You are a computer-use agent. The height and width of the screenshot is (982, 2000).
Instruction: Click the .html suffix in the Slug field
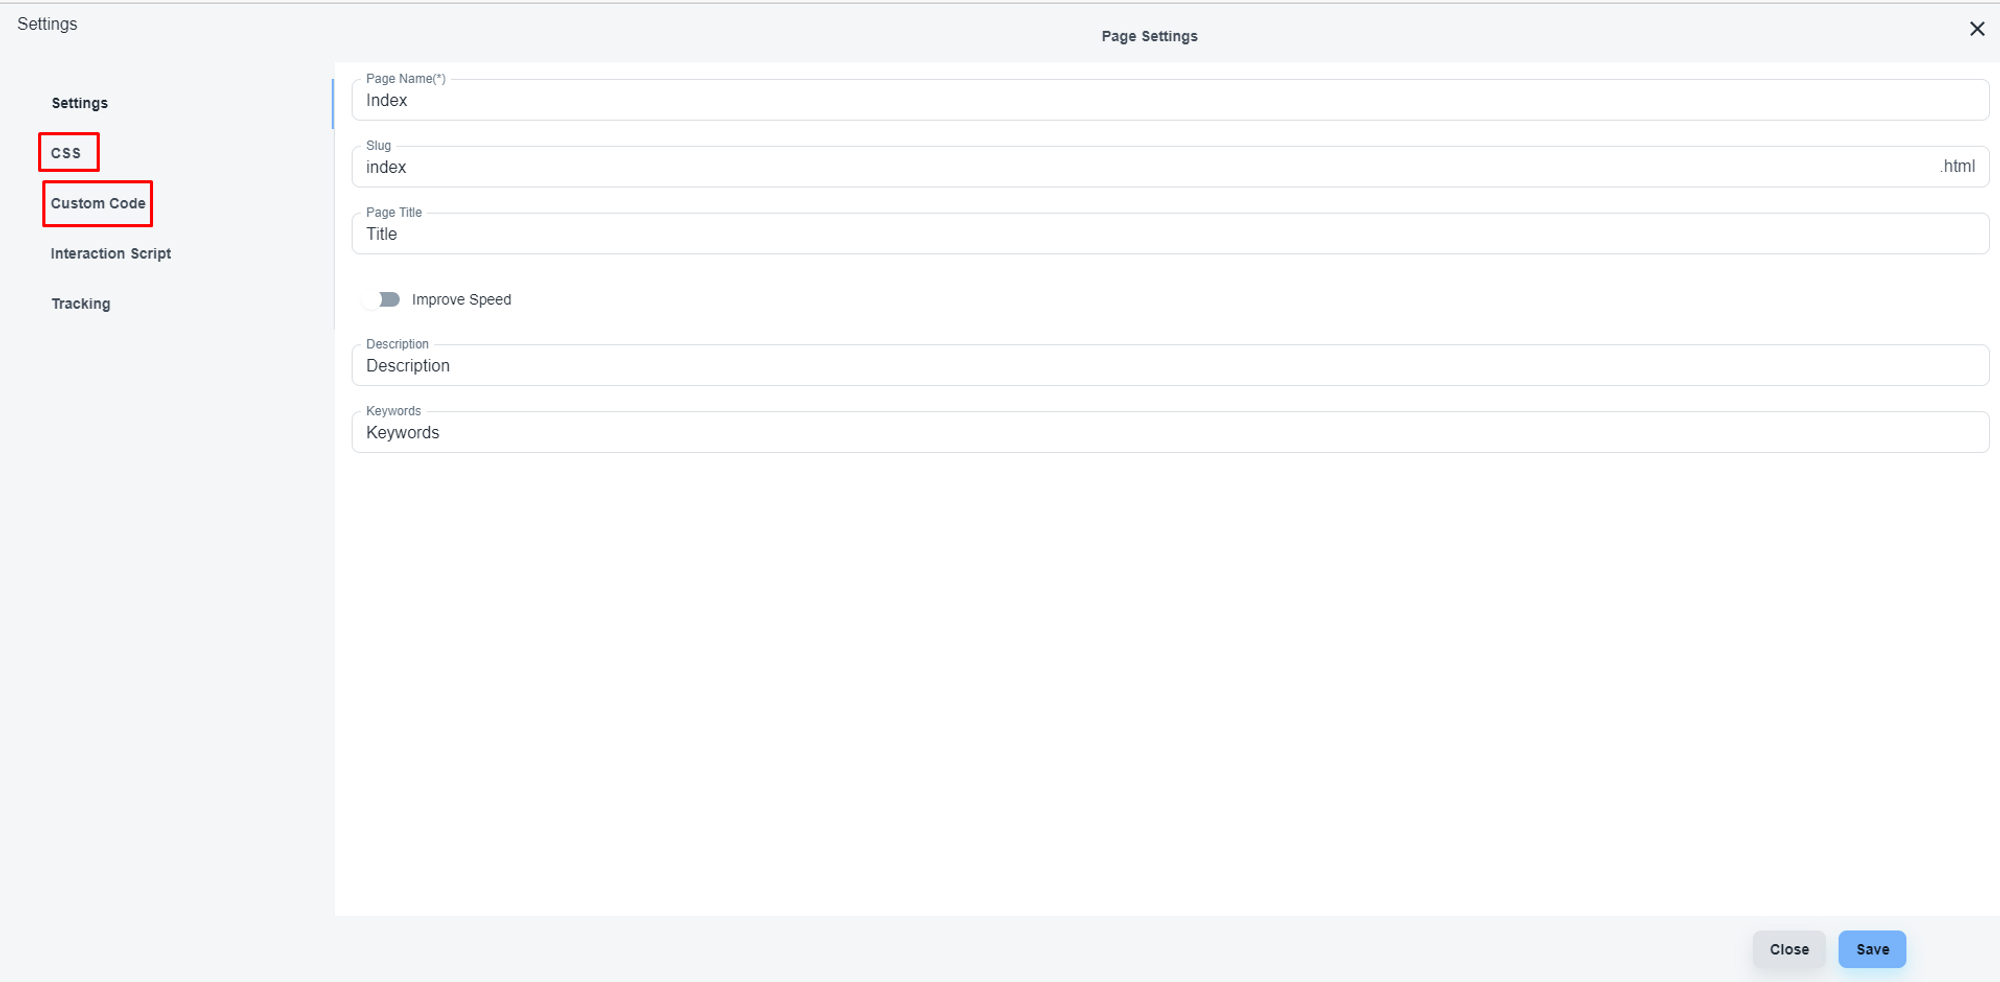(x=1957, y=167)
